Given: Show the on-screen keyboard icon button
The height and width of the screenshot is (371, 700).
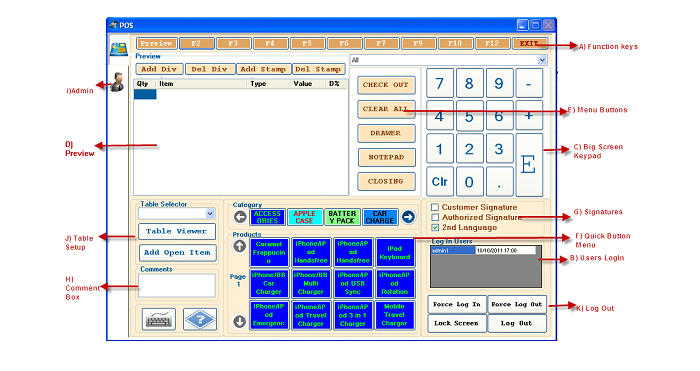Looking at the screenshot, I should [158, 319].
